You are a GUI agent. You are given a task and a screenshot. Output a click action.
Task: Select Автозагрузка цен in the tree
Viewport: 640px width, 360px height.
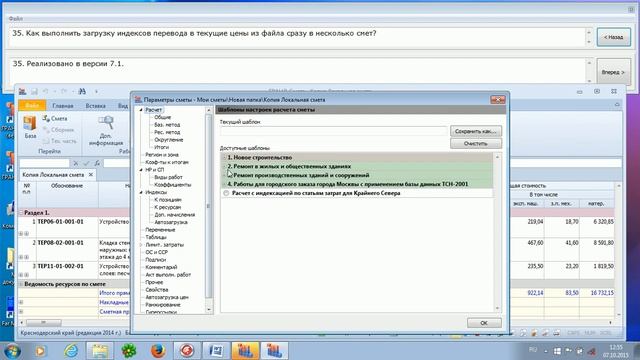pos(167,298)
